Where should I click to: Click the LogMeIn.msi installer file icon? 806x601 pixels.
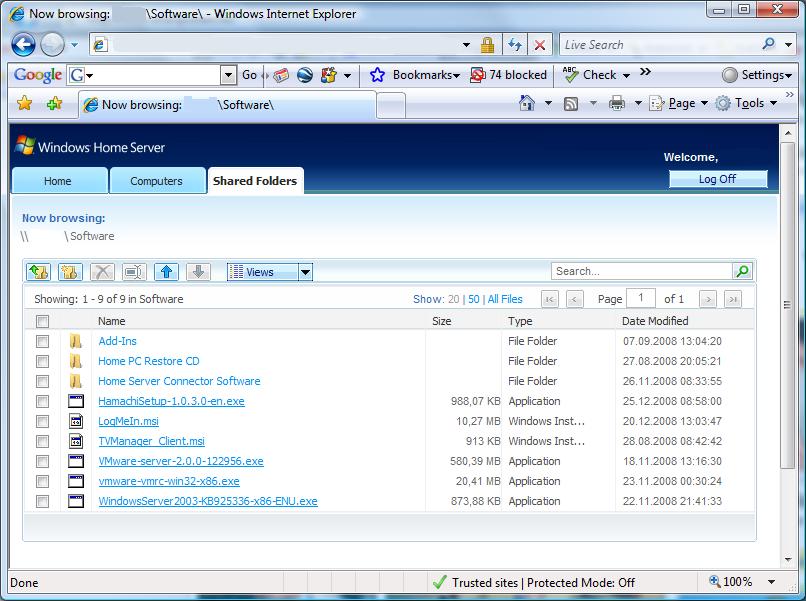pyautogui.click(x=76, y=421)
